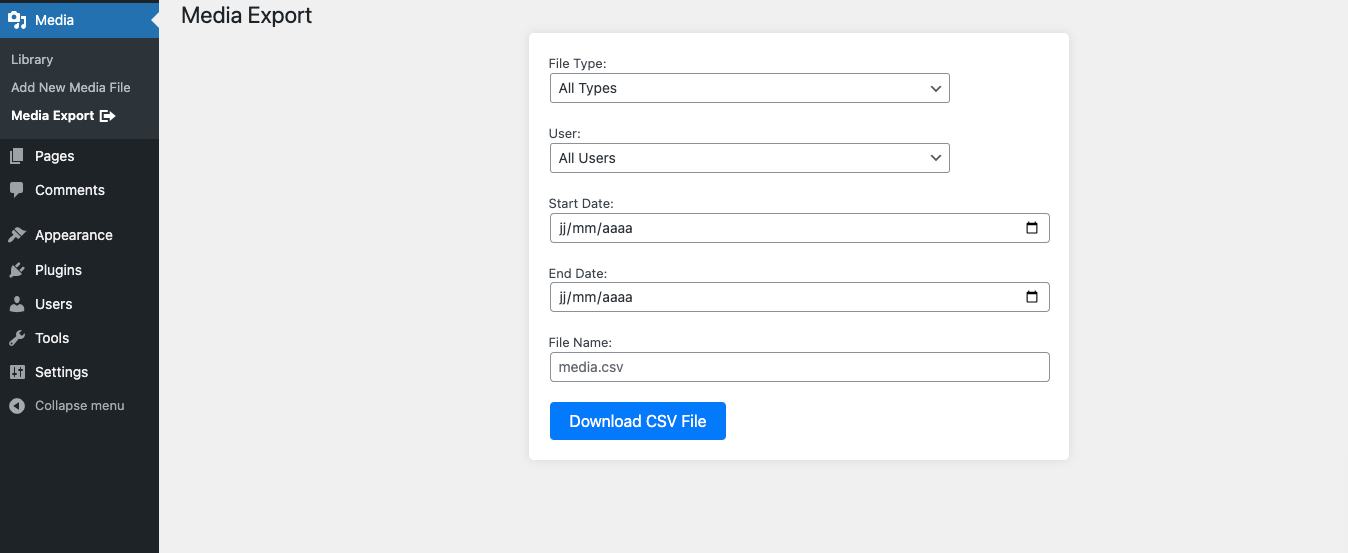
Task: Open the Start Date calendar picker
Action: point(1032,228)
